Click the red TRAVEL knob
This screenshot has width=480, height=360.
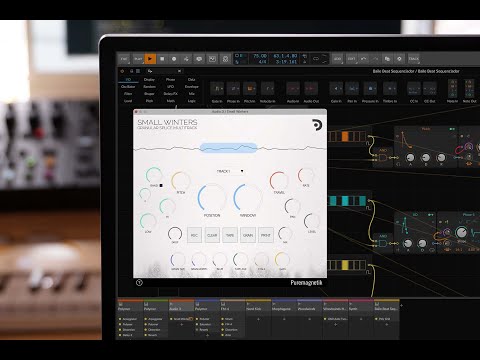(x=279, y=181)
